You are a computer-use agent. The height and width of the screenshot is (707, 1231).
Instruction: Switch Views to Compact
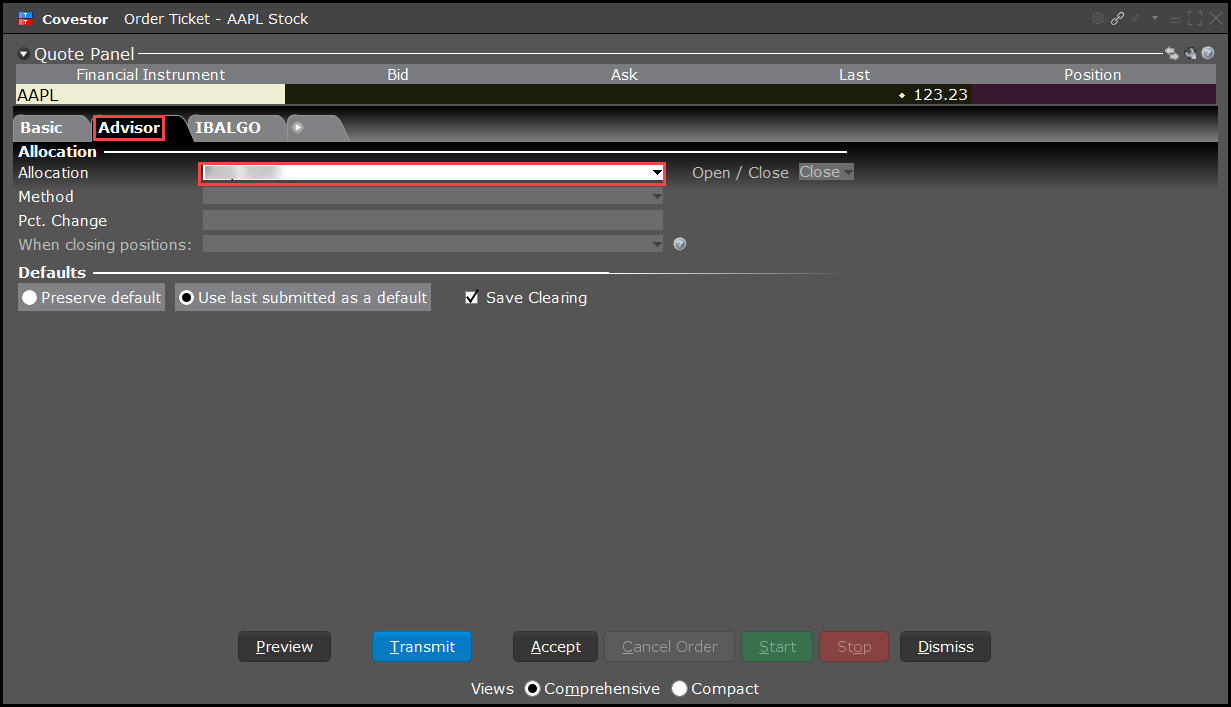680,689
